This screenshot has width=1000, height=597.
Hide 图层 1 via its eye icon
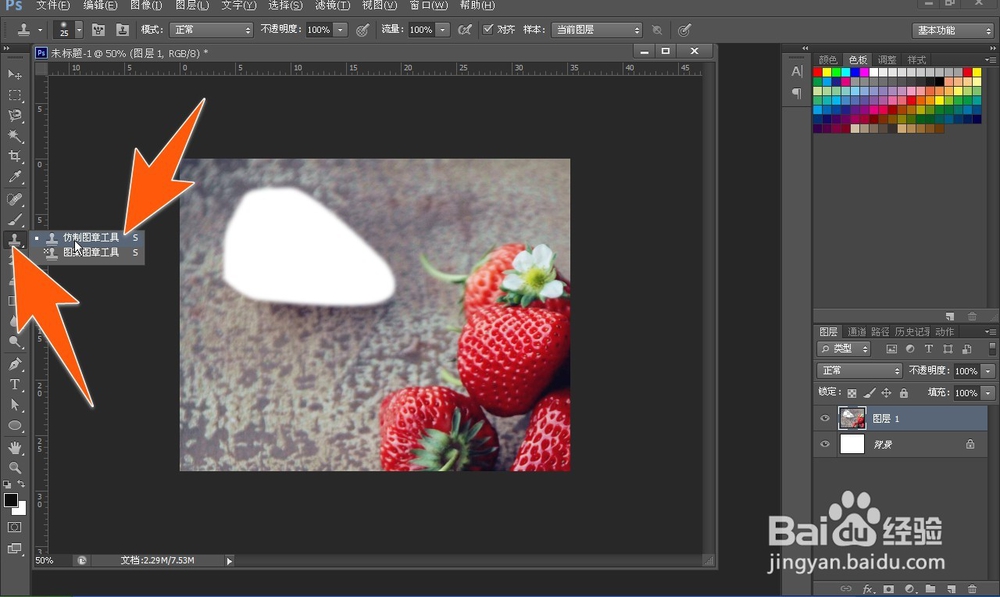[825, 418]
